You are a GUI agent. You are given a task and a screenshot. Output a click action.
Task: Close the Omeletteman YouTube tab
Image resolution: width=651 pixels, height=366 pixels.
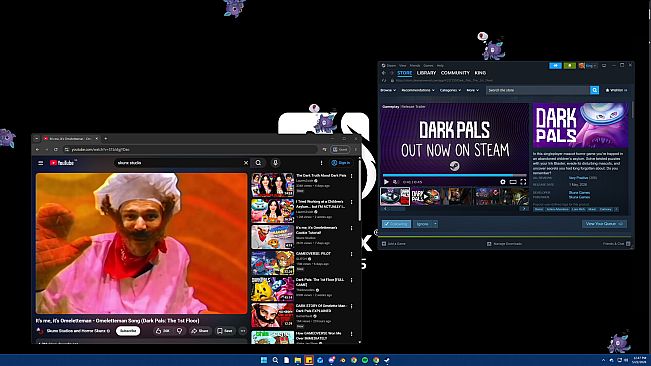click(97, 139)
